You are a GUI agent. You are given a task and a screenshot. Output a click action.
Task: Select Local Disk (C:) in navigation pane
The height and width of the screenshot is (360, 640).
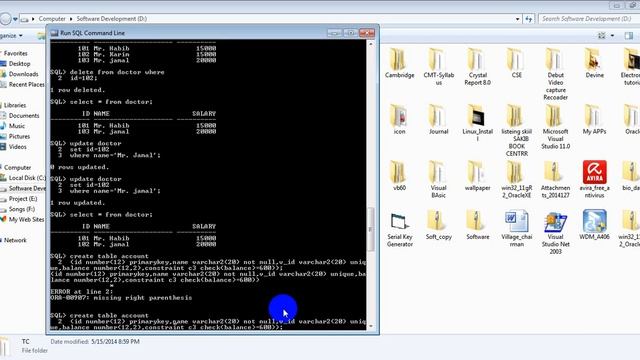click(27, 178)
